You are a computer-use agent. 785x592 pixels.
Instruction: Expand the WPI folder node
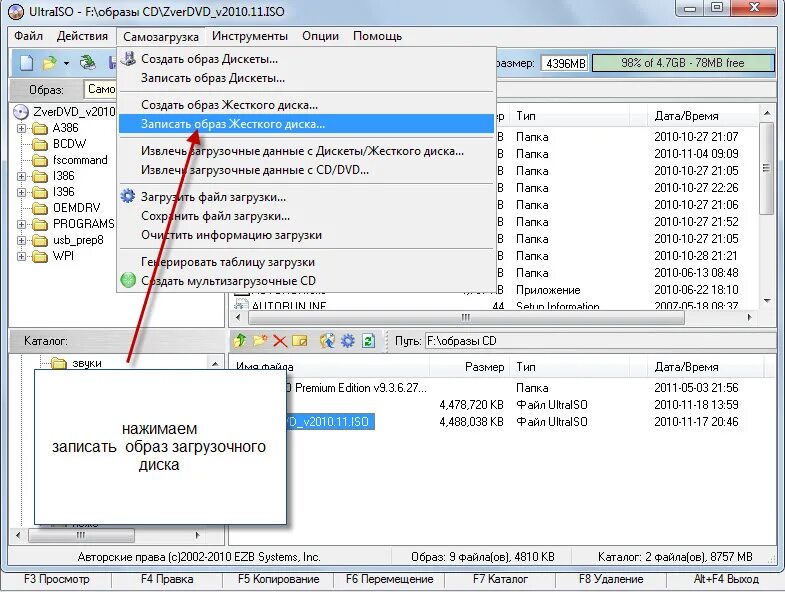21,256
